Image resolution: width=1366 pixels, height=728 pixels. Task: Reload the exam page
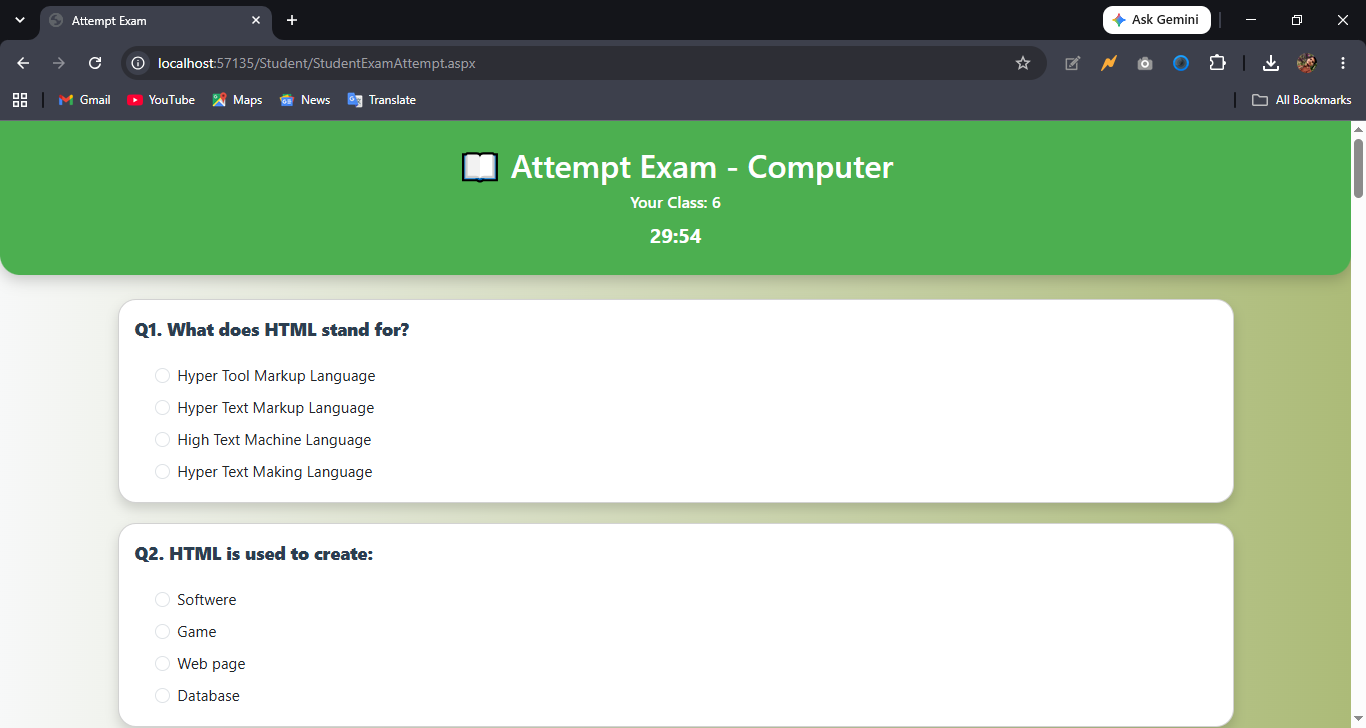coord(95,63)
